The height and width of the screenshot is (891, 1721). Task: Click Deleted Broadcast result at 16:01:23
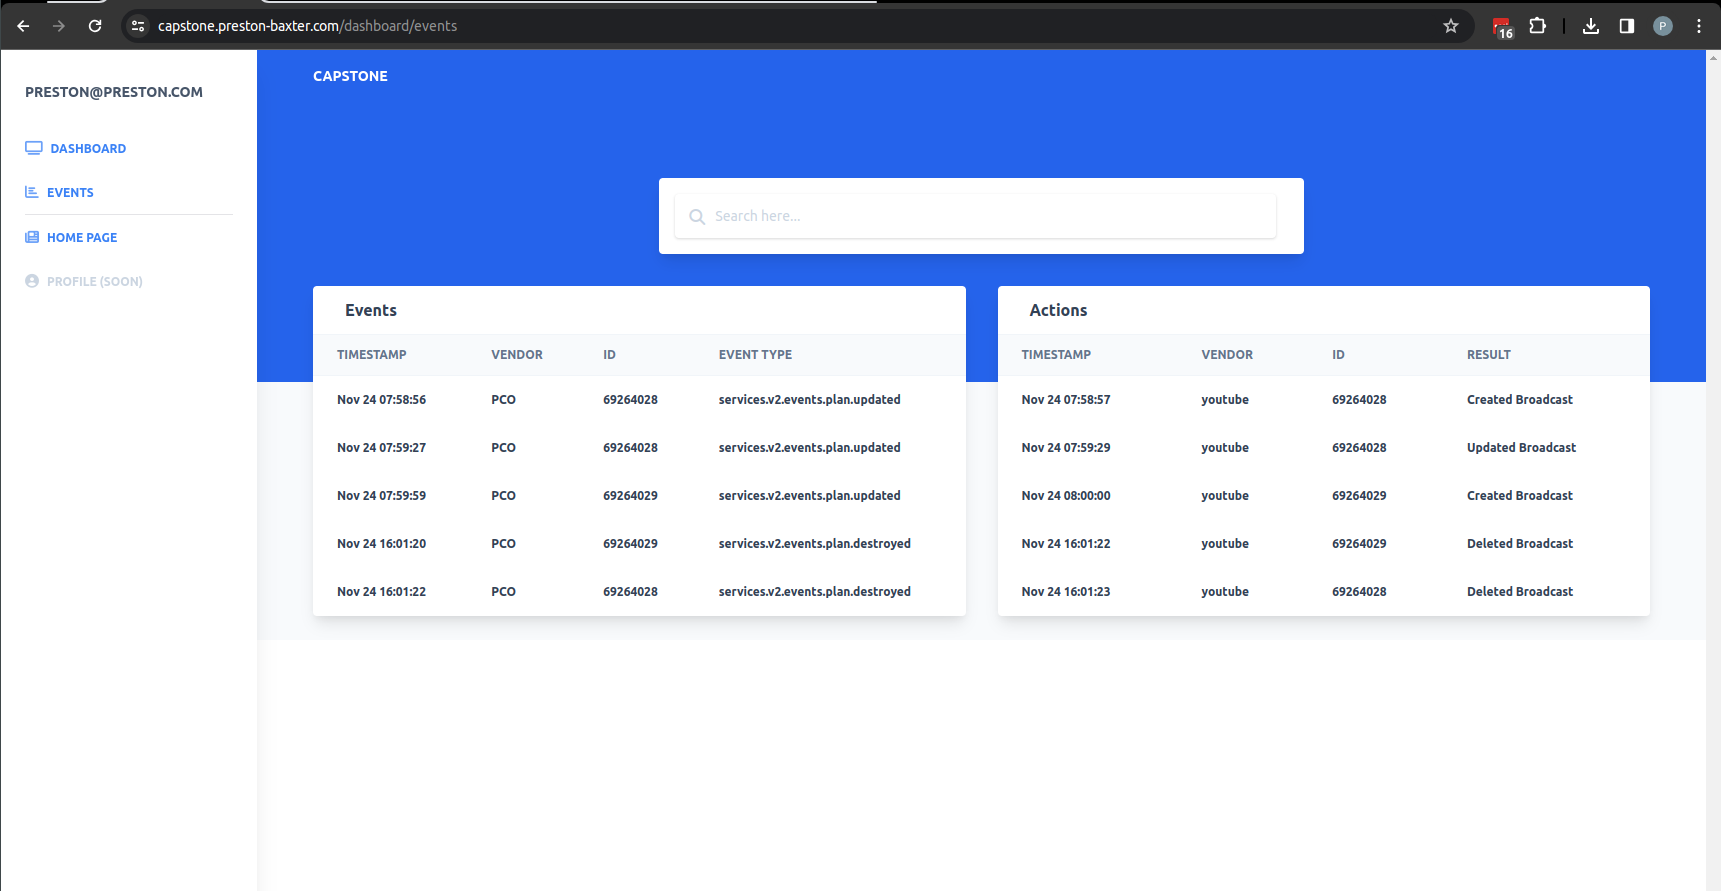click(x=1520, y=592)
